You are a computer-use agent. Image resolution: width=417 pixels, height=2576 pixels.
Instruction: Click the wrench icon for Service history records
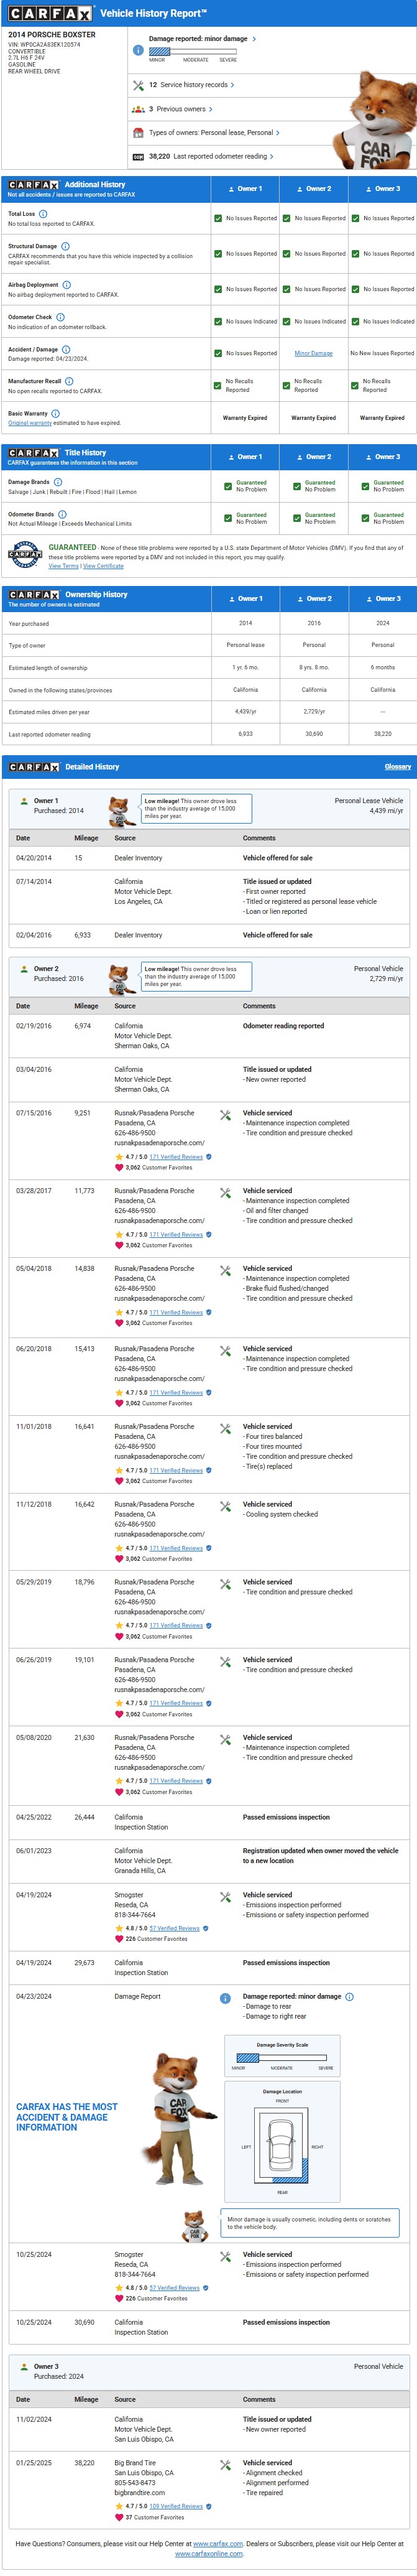pos(138,85)
